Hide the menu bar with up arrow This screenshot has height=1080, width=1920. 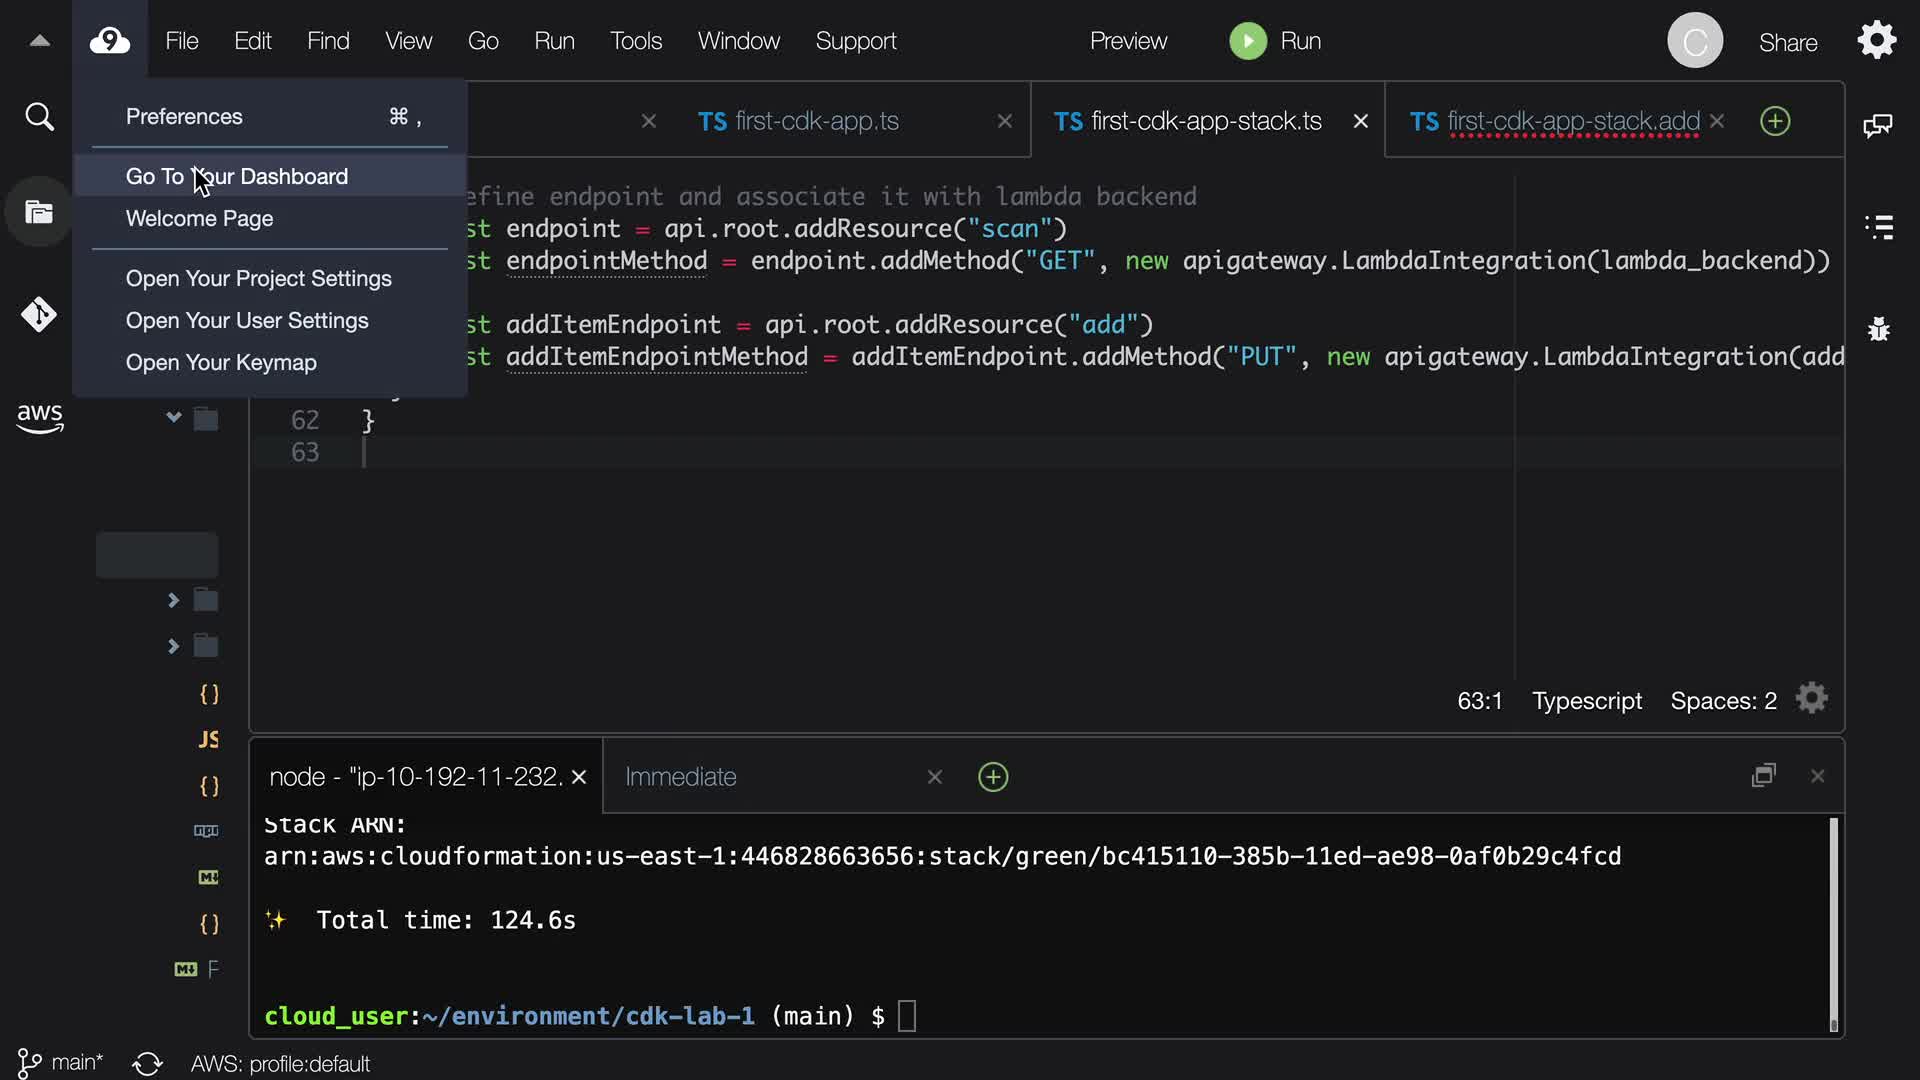click(39, 41)
